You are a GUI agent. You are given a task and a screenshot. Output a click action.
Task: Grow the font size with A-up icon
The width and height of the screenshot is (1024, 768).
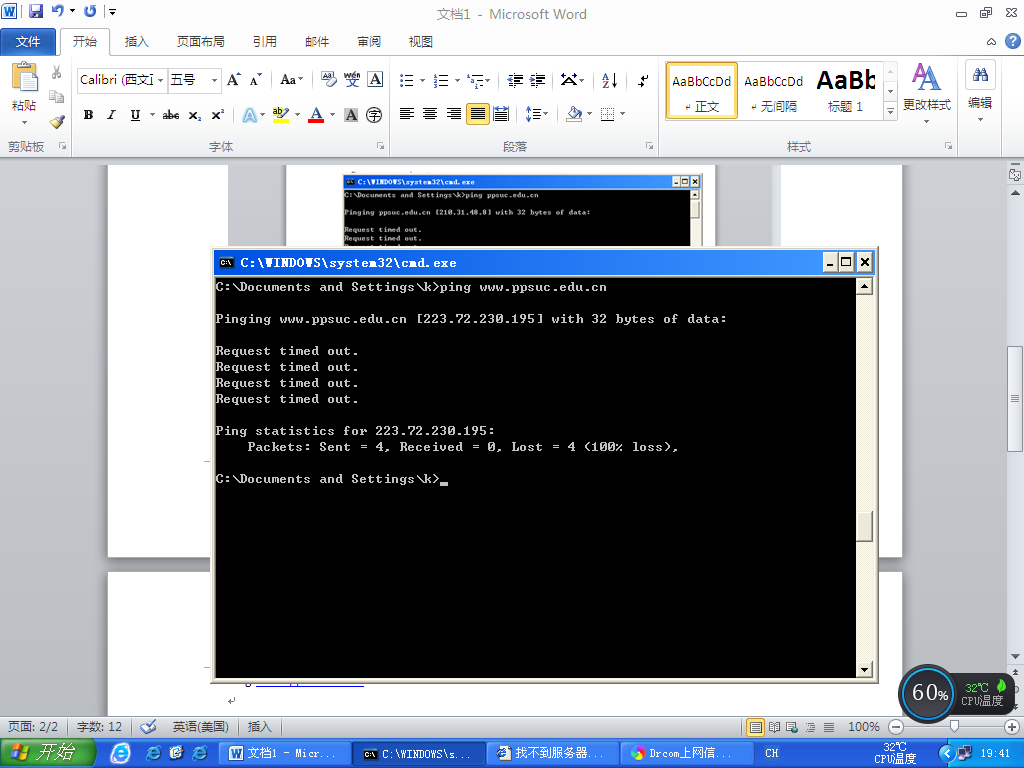tap(234, 80)
